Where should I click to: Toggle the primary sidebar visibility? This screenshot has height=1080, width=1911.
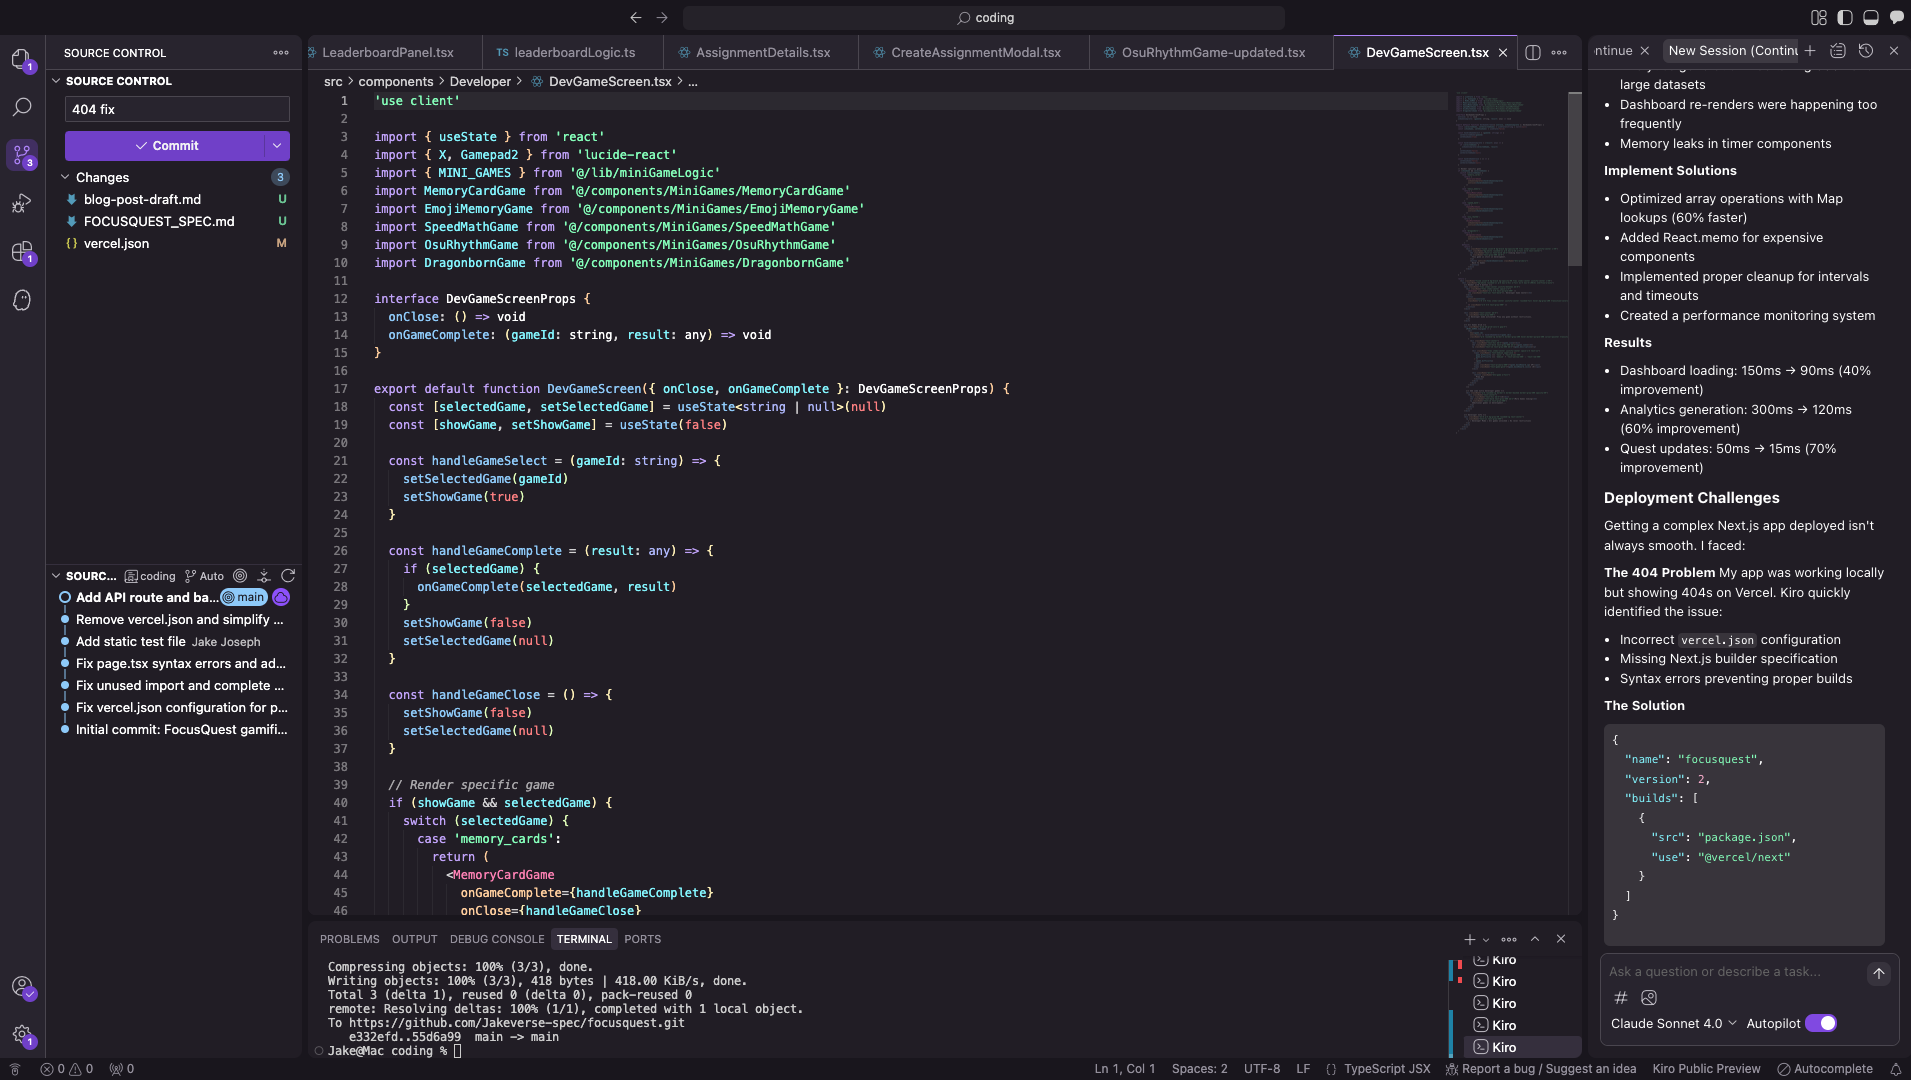pyautogui.click(x=1845, y=18)
